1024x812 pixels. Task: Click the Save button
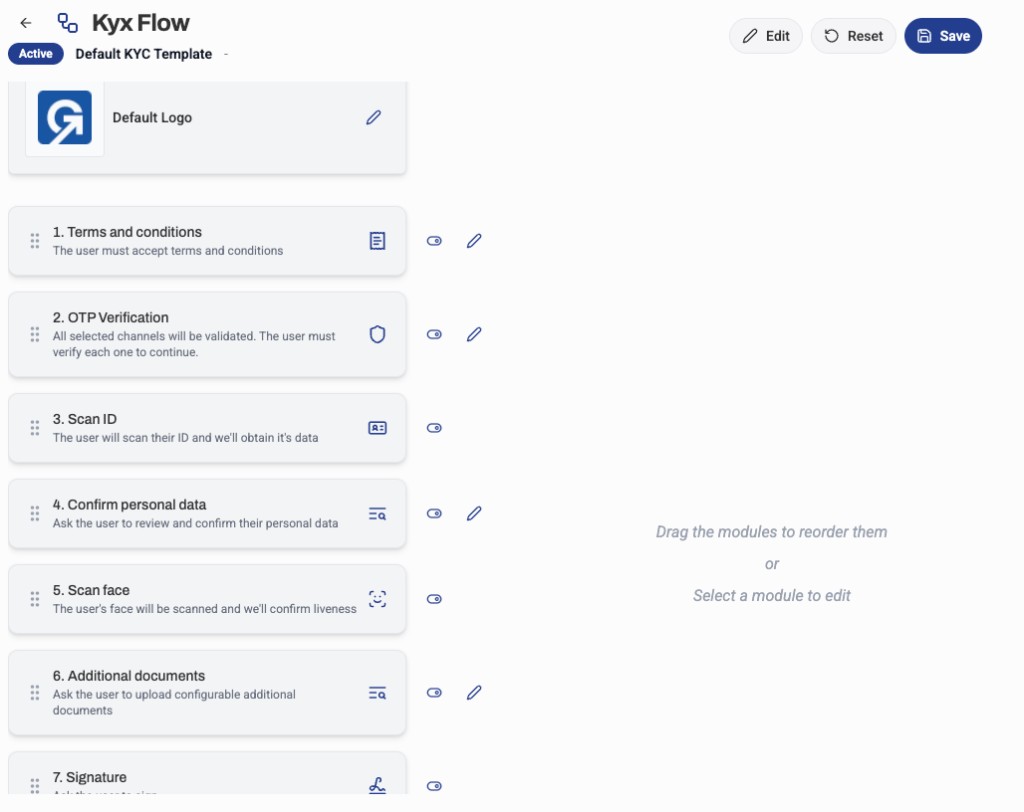pos(941,35)
